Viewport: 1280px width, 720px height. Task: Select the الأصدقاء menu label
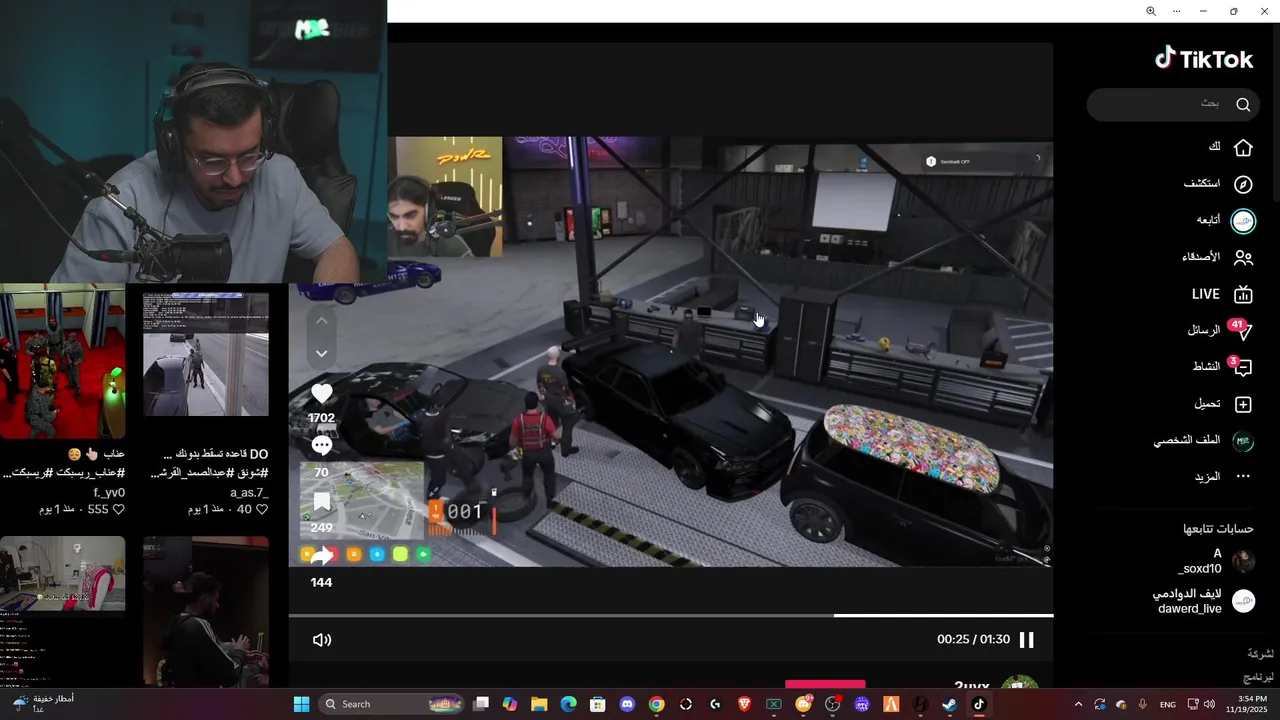1201,257
